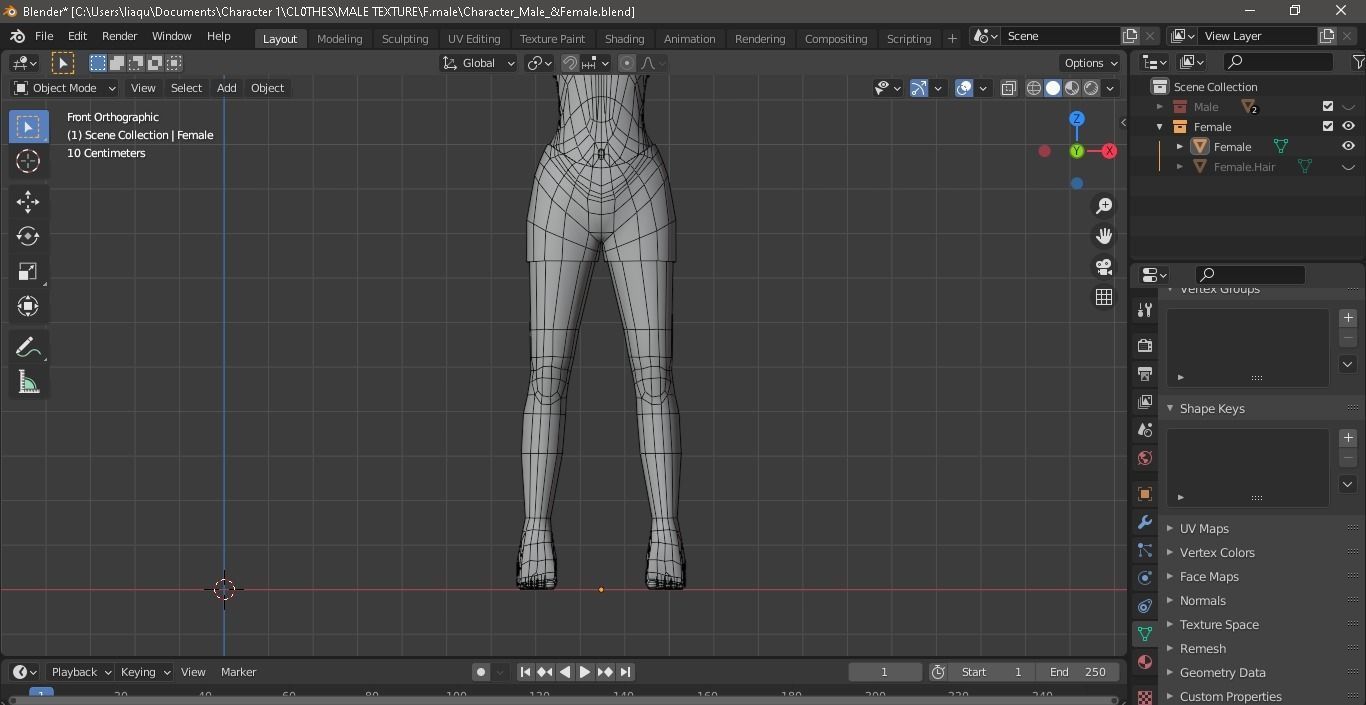Open the Particles properties tab
Viewport: 1366px width, 705px height.
1145,550
